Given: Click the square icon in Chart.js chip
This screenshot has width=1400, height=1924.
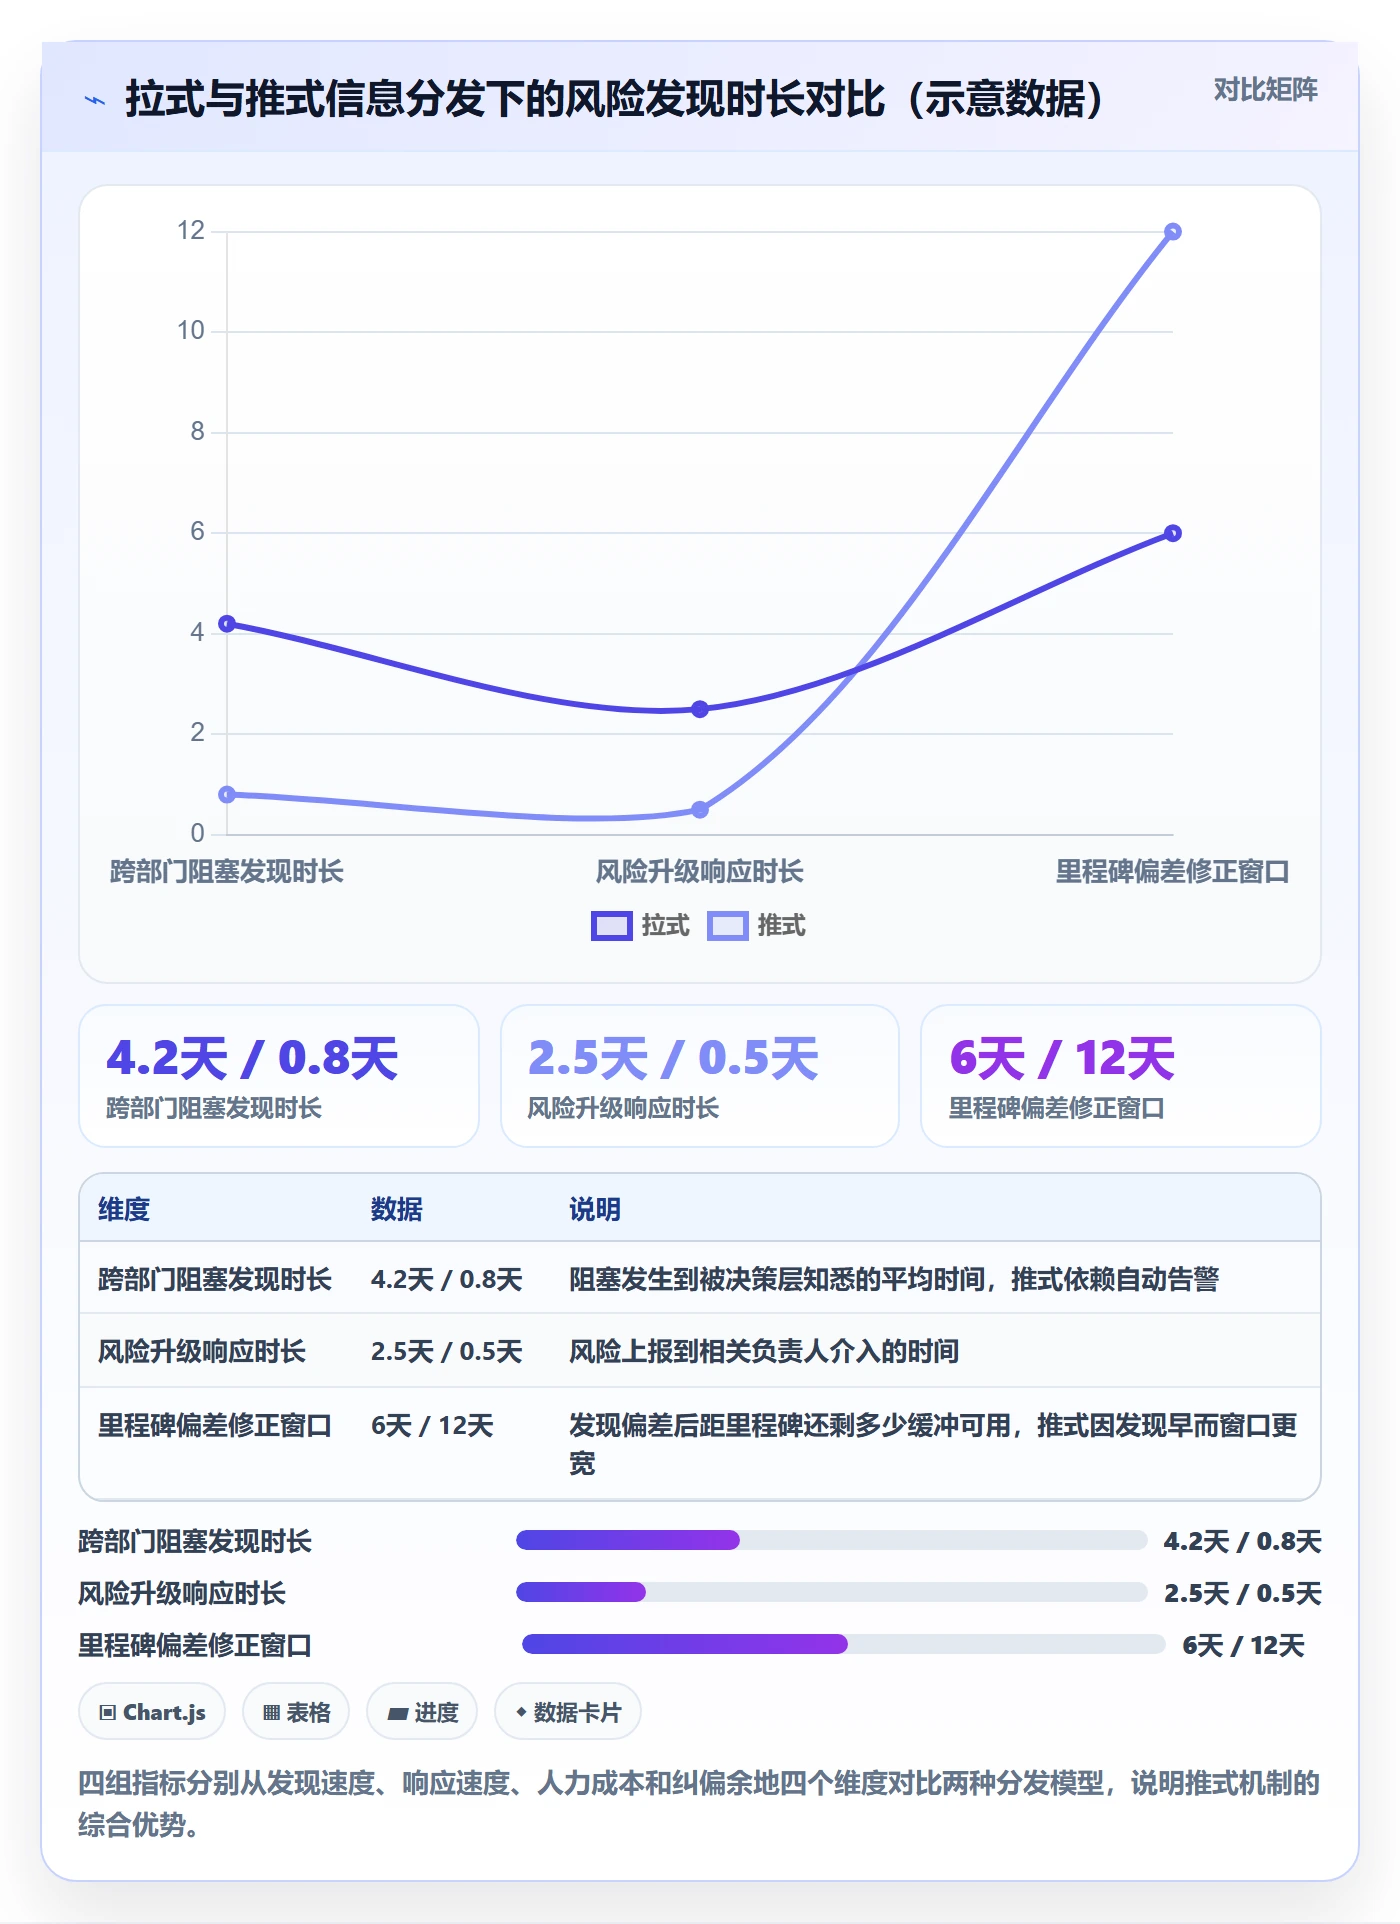Looking at the screenshot, I should point(108,1713).
